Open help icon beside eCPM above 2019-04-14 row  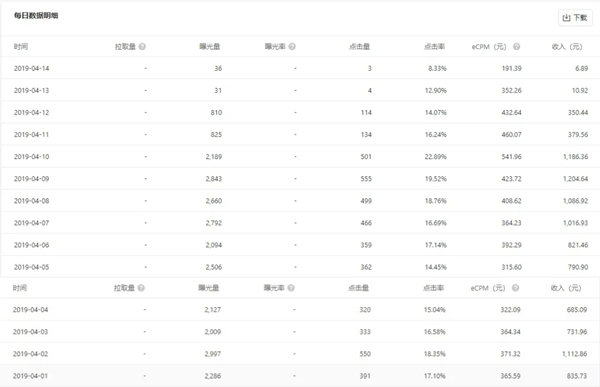[516, 47]
